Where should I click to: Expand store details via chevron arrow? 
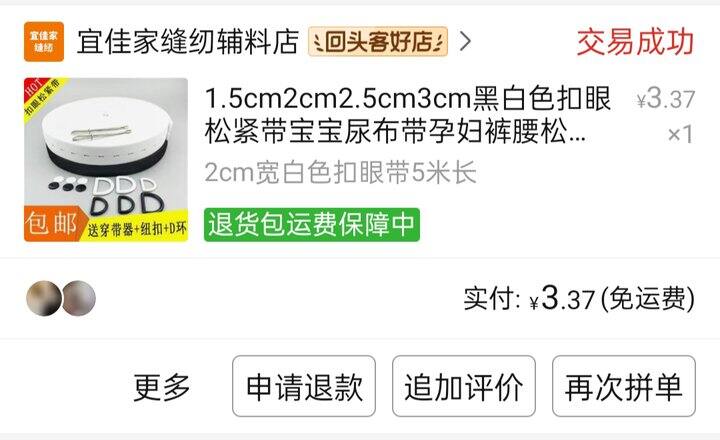[x=466, y=41]
